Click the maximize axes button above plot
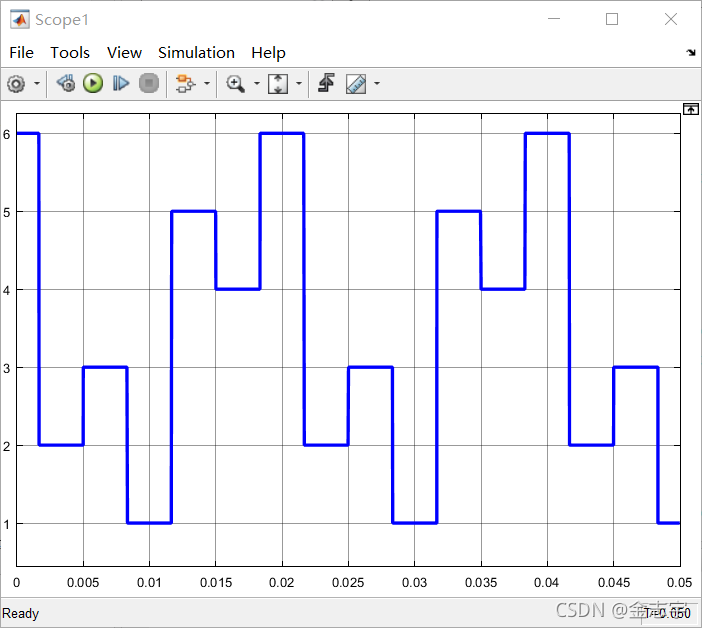702x628 pixels. (x=691, y=109)
